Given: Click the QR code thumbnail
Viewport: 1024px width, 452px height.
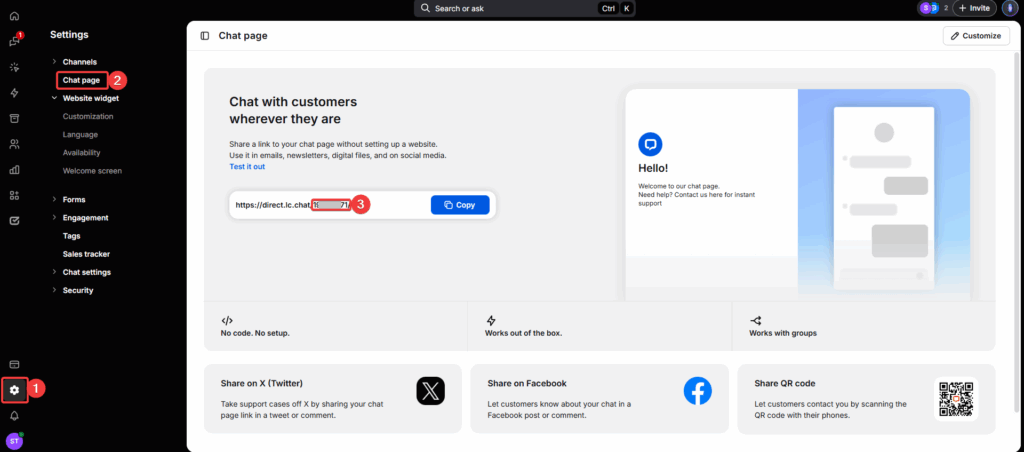Looking at the screenshot, I should [954, 397].
